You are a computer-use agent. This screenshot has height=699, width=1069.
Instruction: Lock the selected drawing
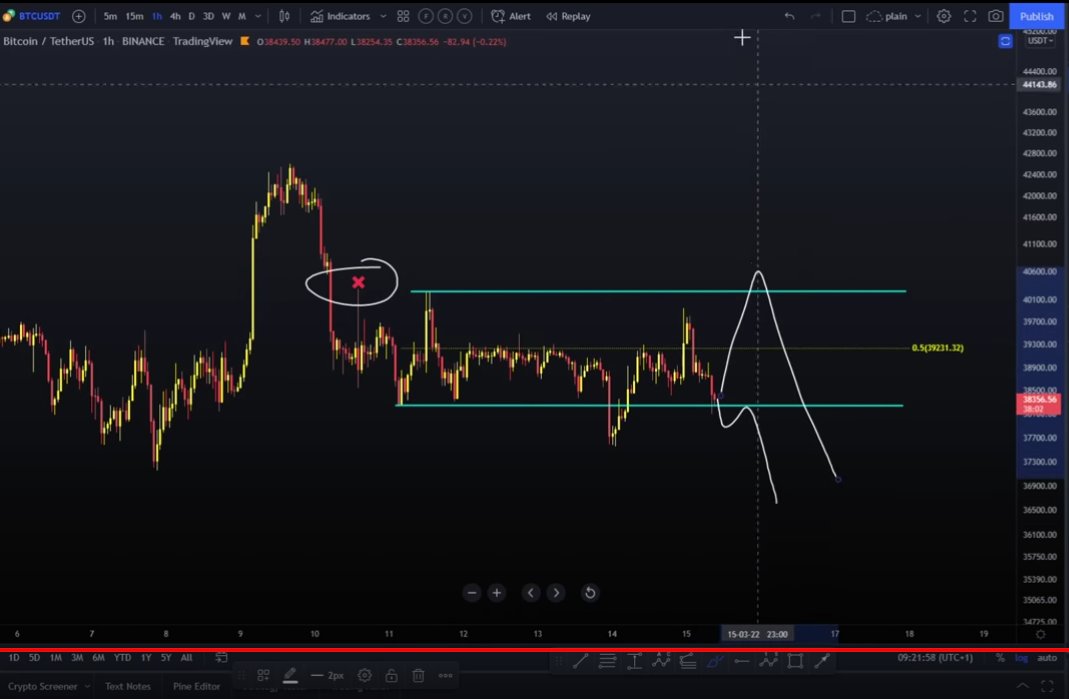pyautogui.click(x=391, y=675)
